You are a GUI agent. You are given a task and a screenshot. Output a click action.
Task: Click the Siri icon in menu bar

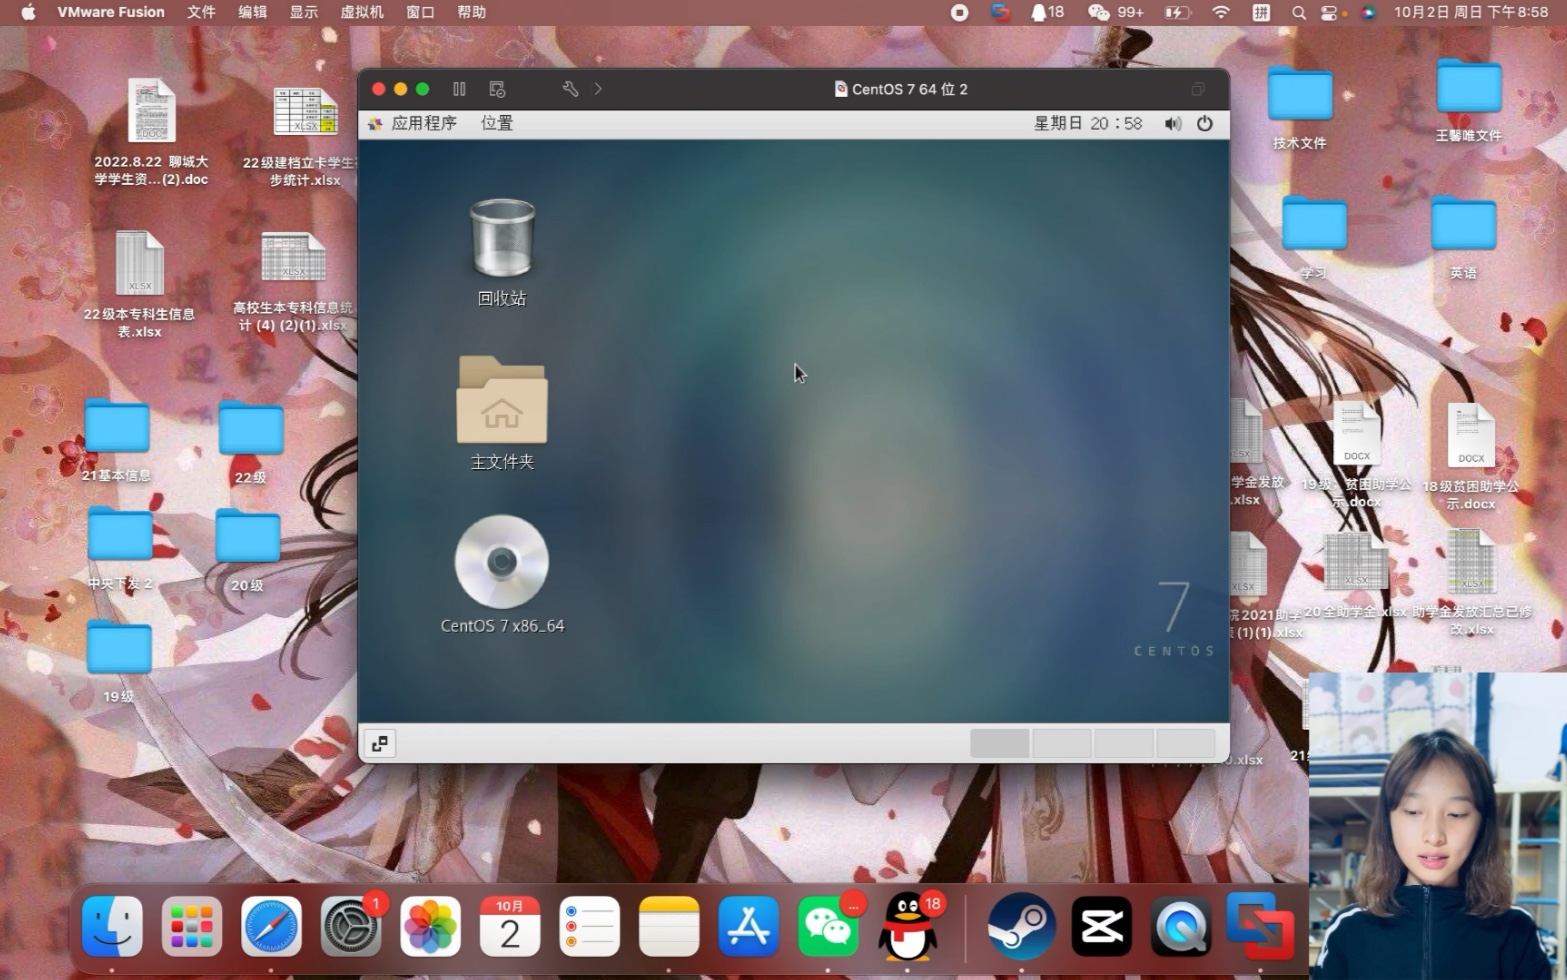coord(1369,12)
